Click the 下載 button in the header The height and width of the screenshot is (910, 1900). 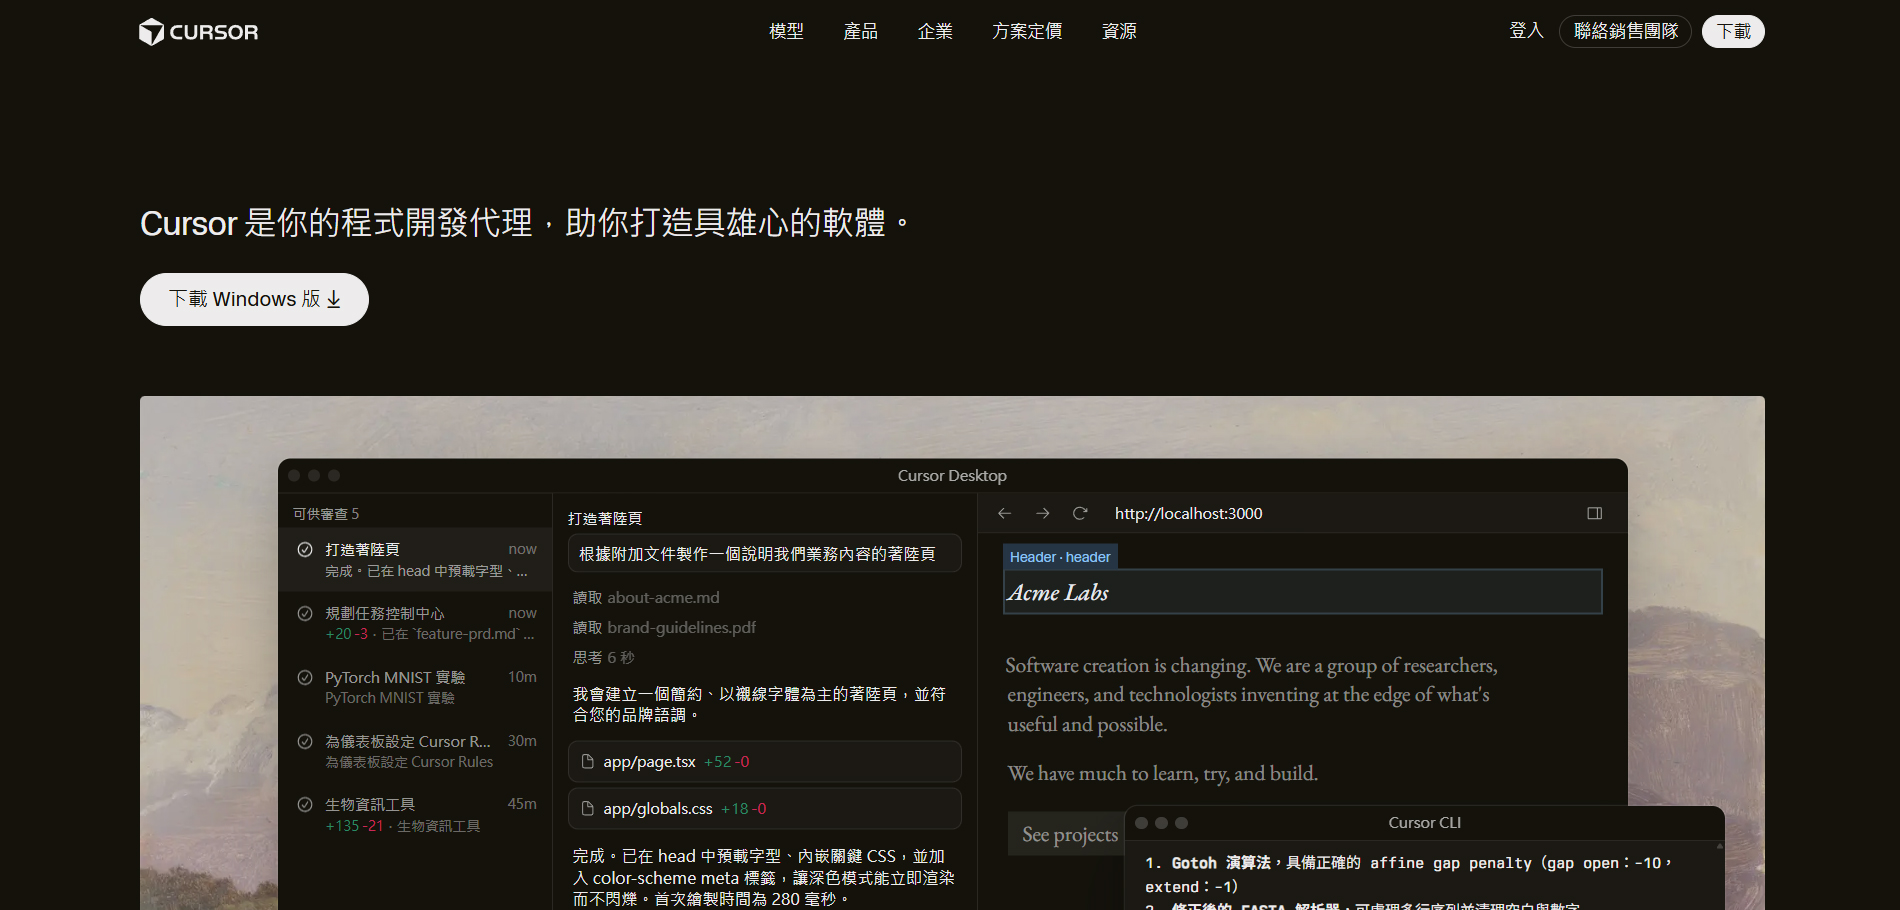pyautogui.click(x=1733, y=31)
